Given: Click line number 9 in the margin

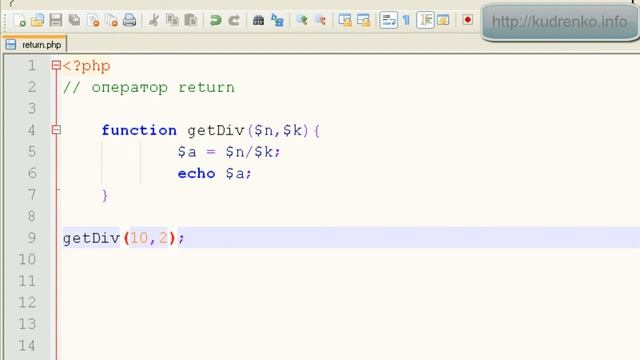Looking at the screenshot, I should (31, 238).
